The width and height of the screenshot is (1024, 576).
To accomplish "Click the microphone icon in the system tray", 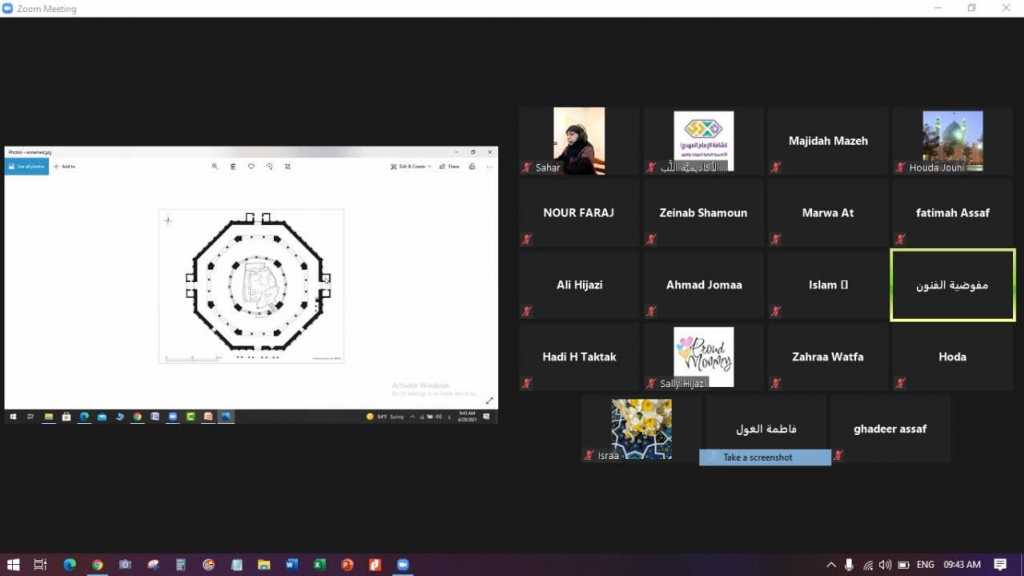I will pyautogui.click(x=849, y=565).
